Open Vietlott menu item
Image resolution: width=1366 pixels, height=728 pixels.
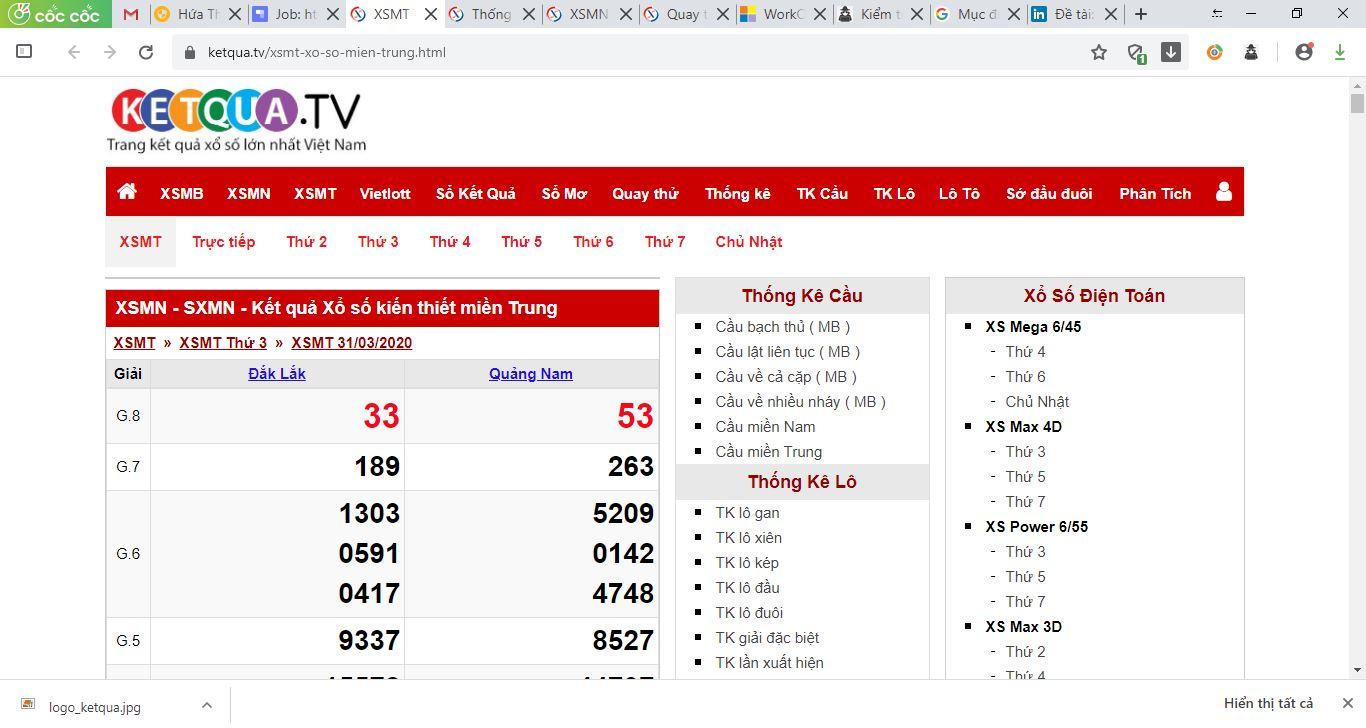(385, 193)
